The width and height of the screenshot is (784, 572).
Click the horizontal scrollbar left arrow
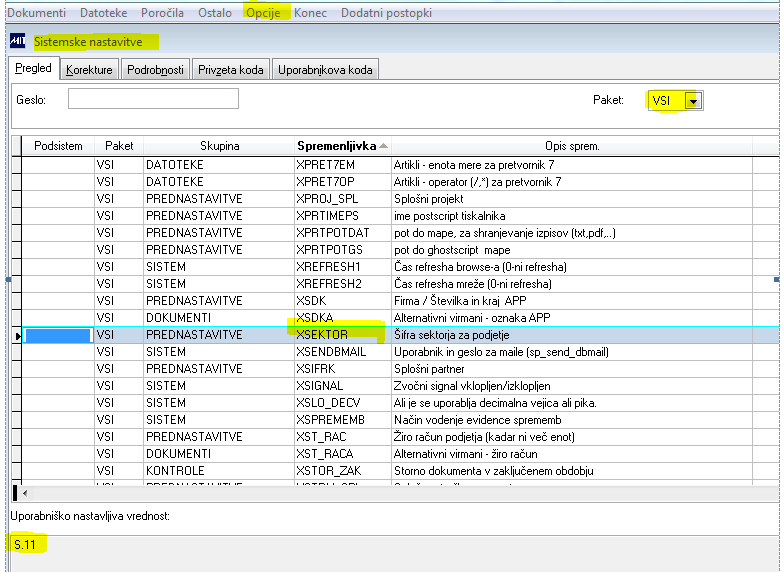coord(23,493)
